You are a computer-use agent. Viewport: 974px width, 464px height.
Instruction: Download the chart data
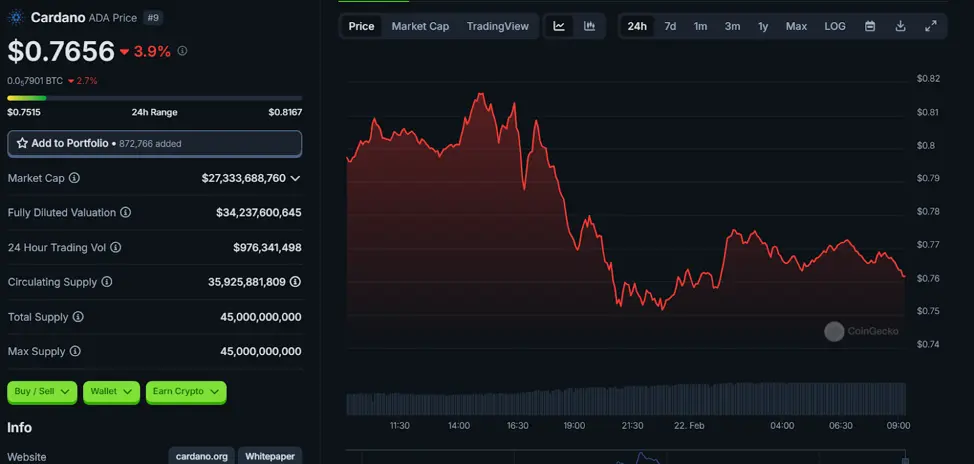point(900,26)
